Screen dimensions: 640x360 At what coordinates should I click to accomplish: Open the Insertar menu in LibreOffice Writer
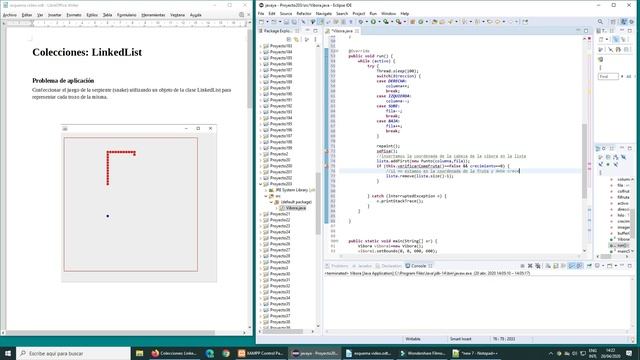55,15
